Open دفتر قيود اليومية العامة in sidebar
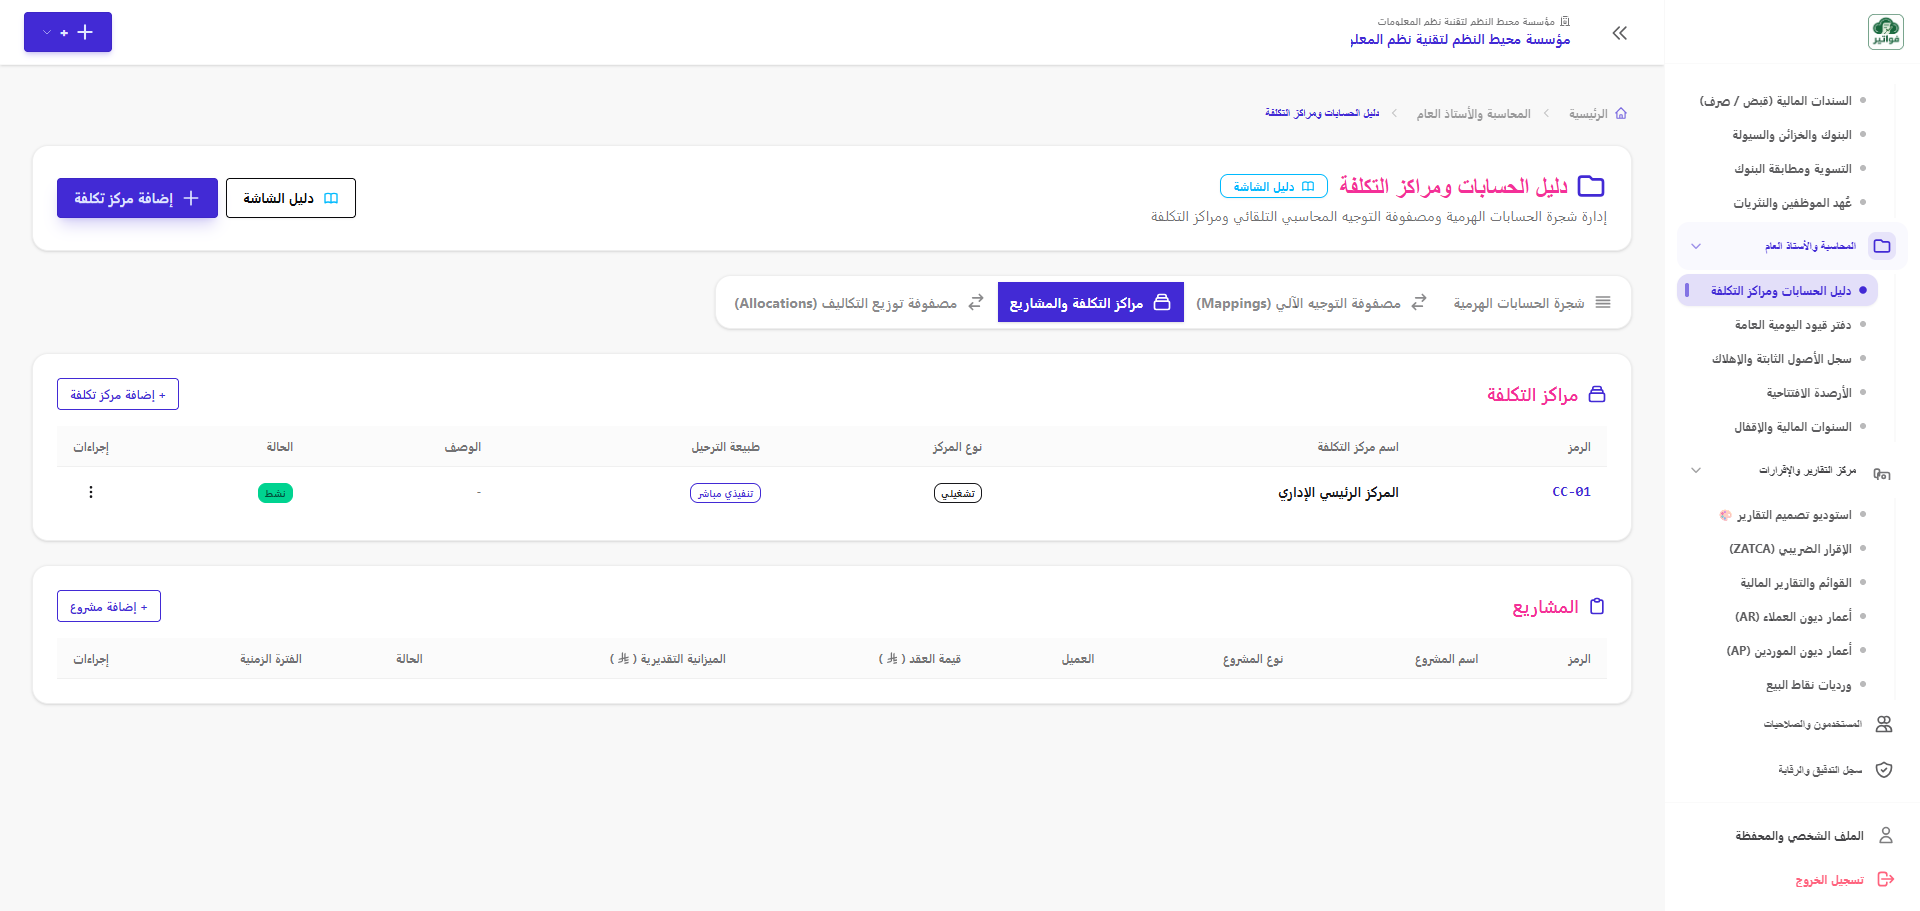This screenshot has width=1920, height=911. click(1792, 325)
